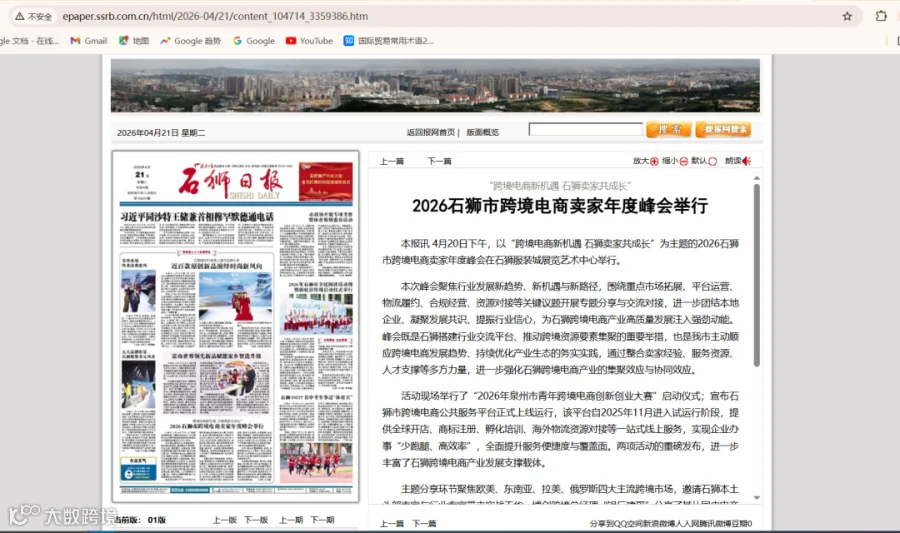Click the address bar URL
This screenshot has height=533, width=900.
215,17
